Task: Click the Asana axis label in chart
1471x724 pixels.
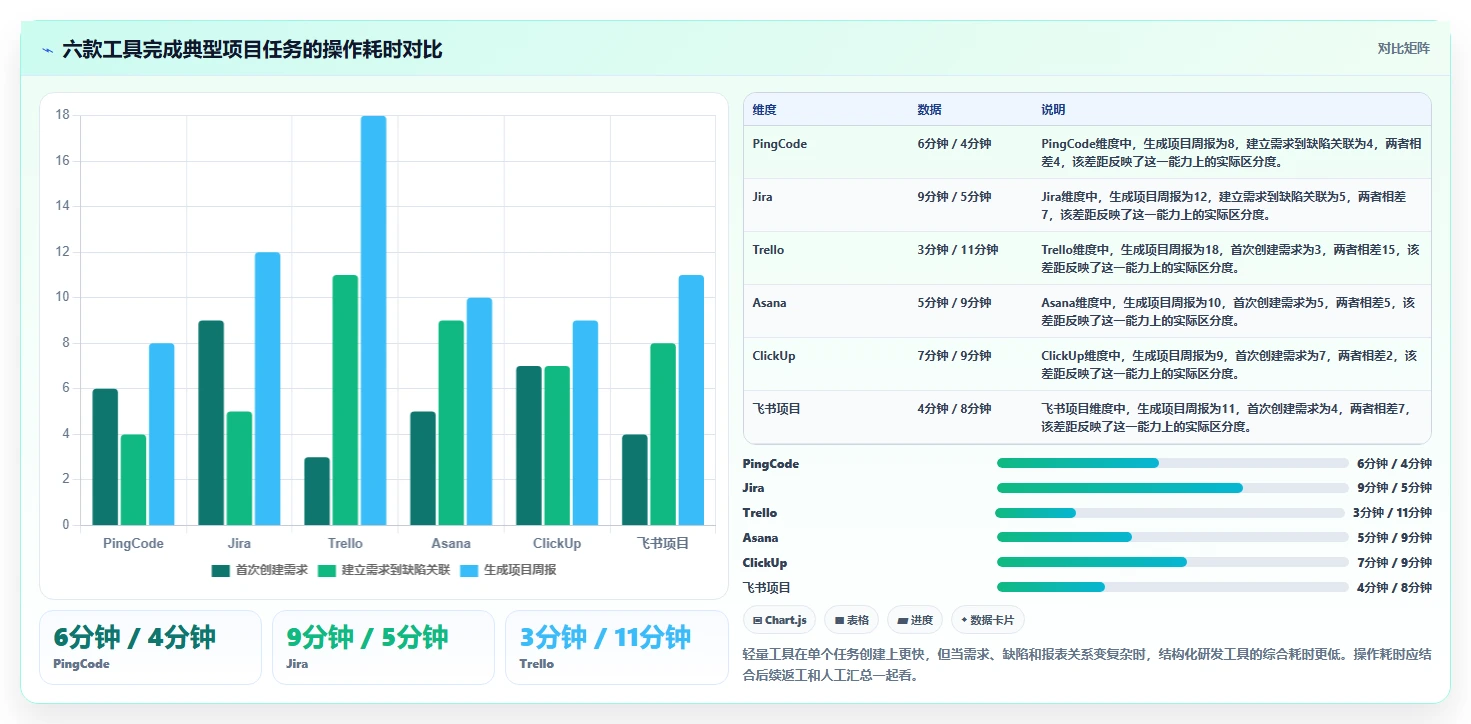Action: click(x=451, y=543)
